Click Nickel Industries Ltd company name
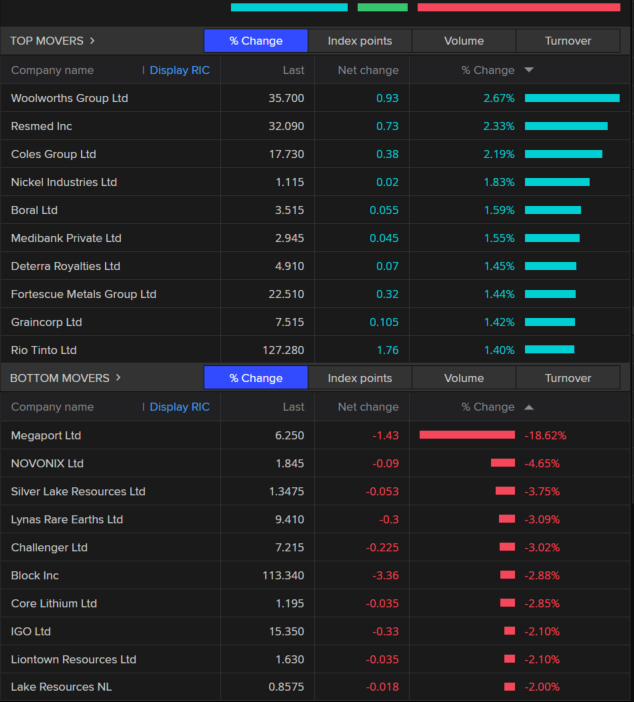The height and width of the screenshot is (702, 634). click(64, 182)
